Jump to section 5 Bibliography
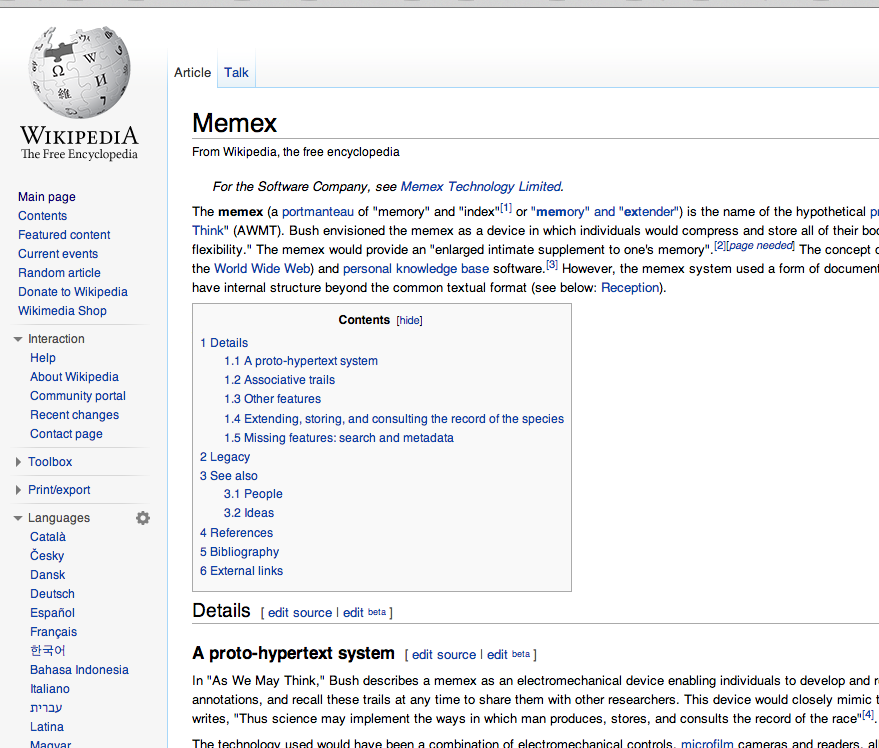The height and width of the screenshot is (748, 879). tap(239, 552)
